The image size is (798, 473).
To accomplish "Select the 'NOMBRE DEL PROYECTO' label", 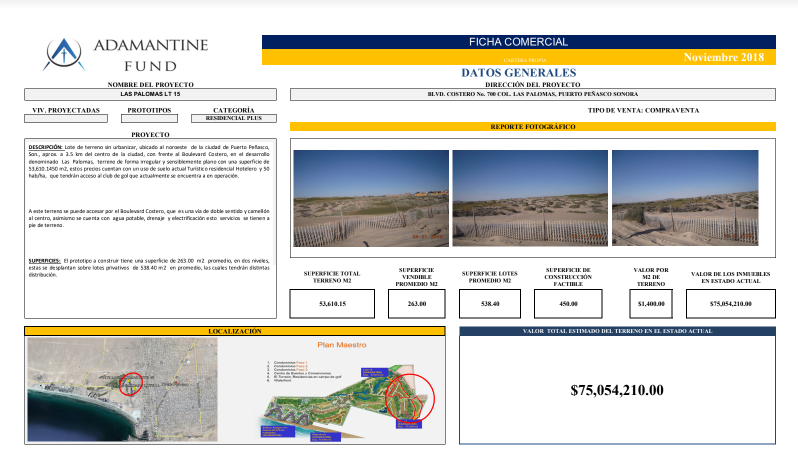I will [151, 85].
